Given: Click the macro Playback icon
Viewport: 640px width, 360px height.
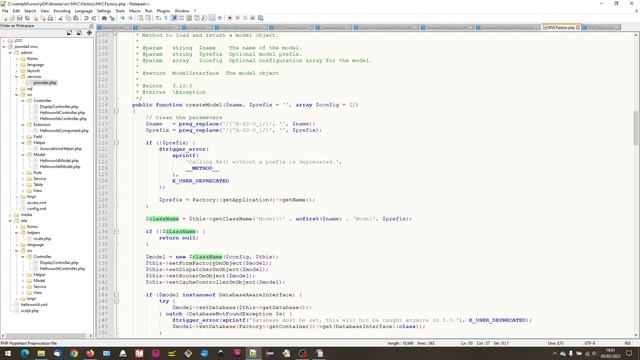Looking at the screenshot, I should pos(245,18).
